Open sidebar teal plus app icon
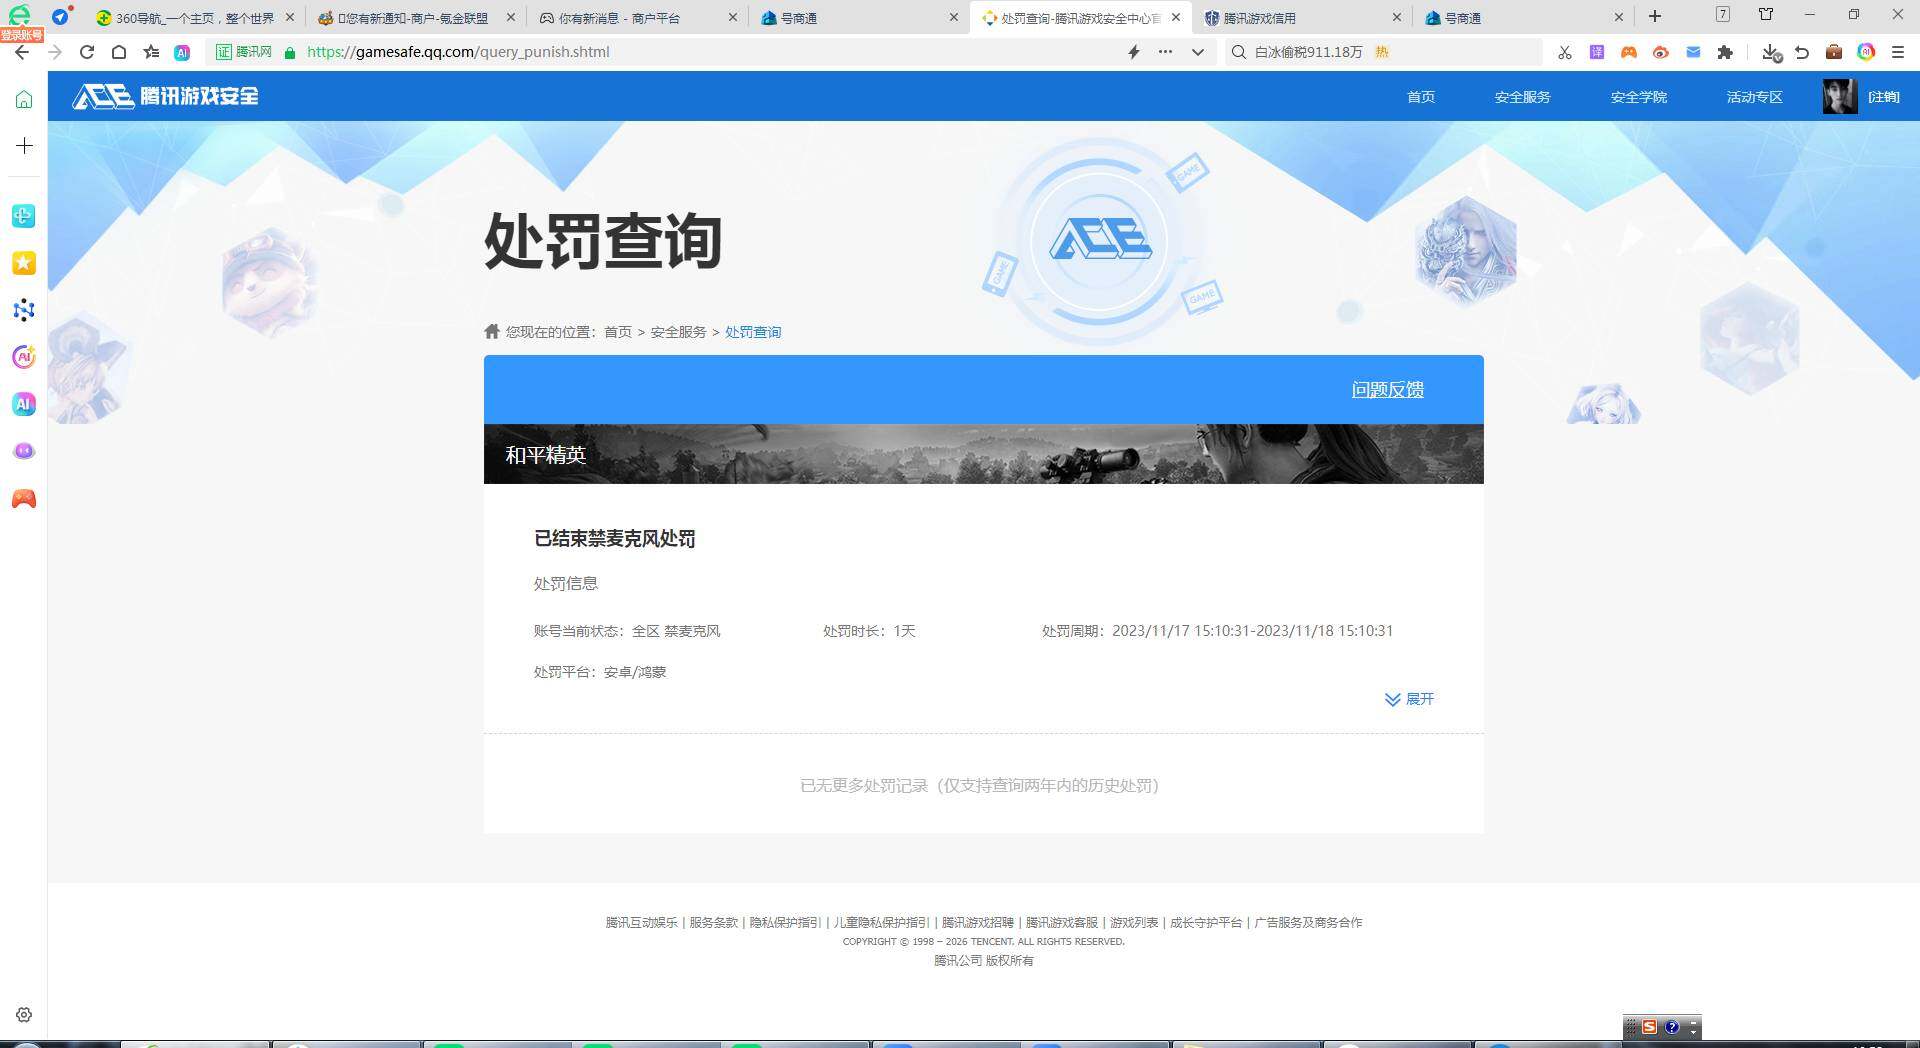 coord(24,216)
